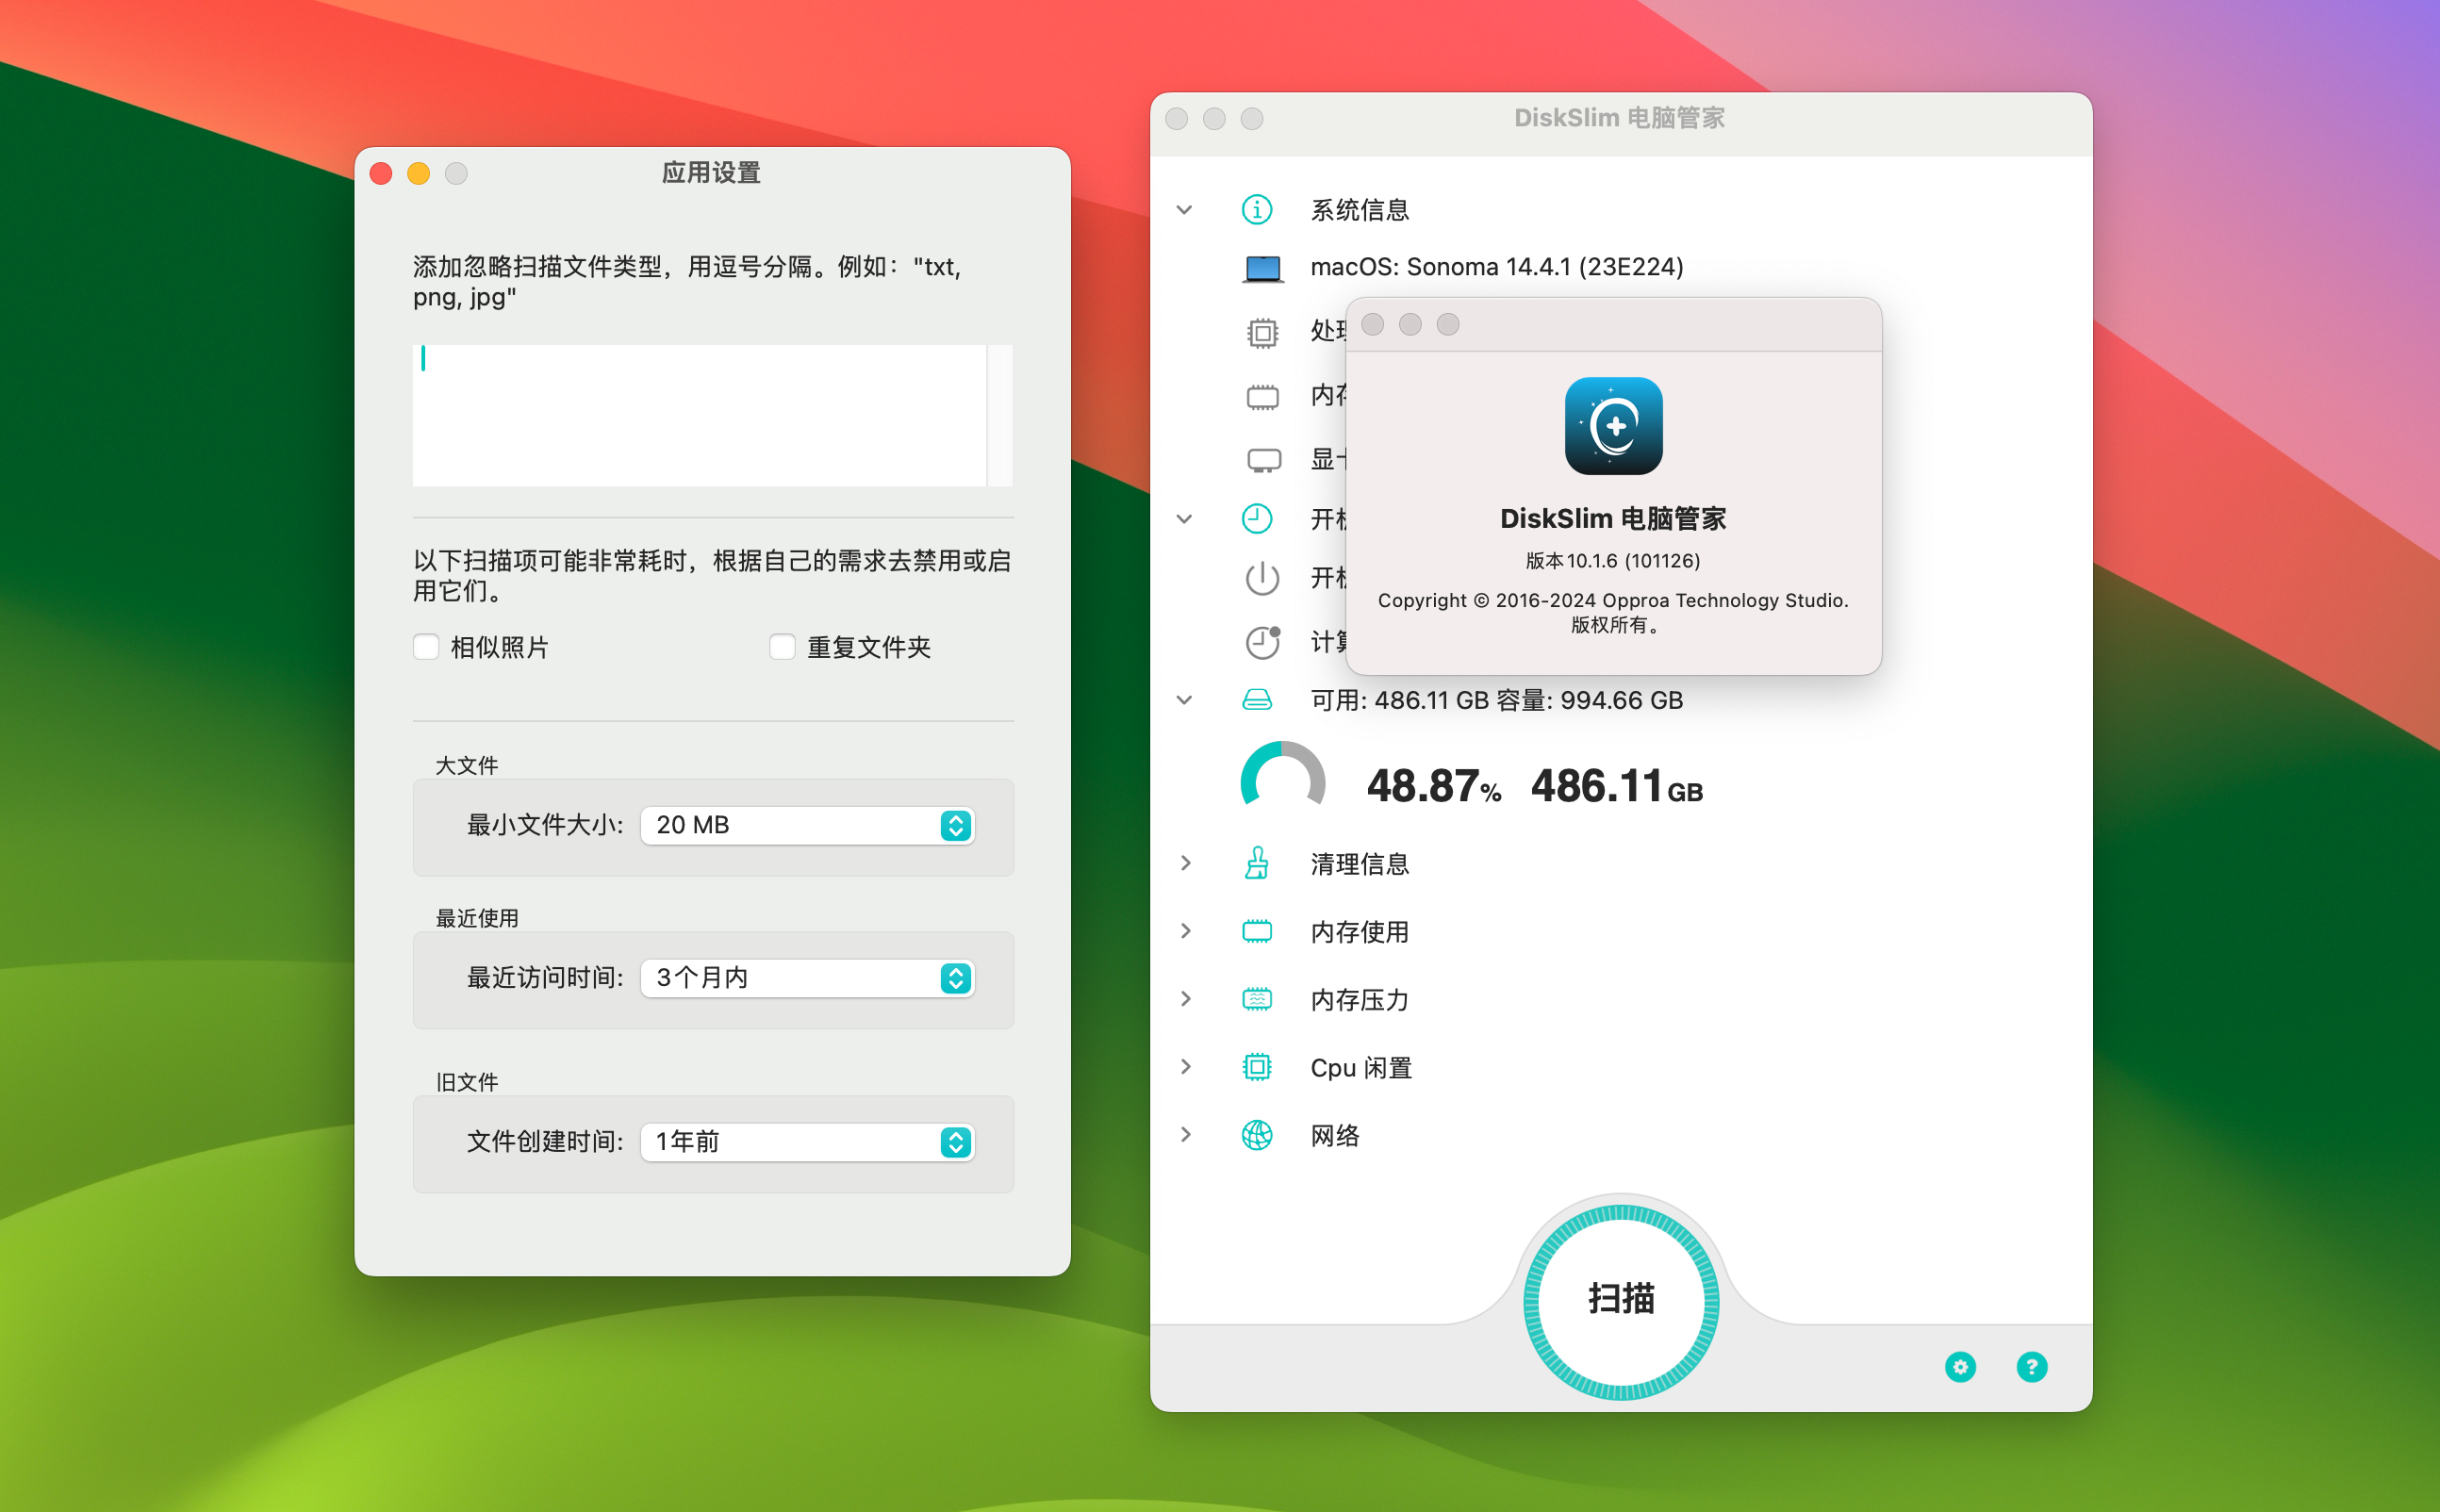Collapse the disk 可用 section chevron
The height and width of the screenshot is (1512, 2440).
pos(1185,700)
